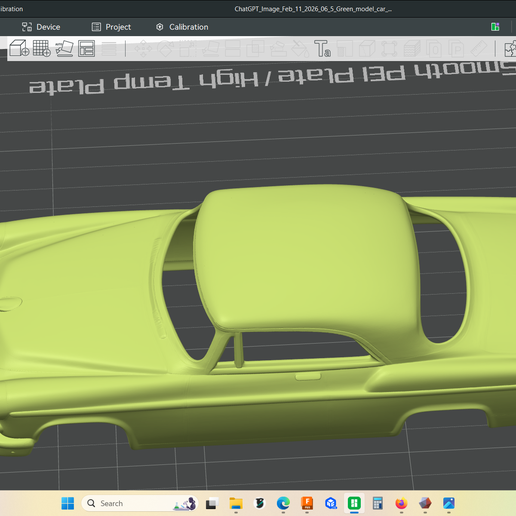Select the Rotate tool icon
The image size is (516, 516).
pyautogui.click(x=165, y=49)
